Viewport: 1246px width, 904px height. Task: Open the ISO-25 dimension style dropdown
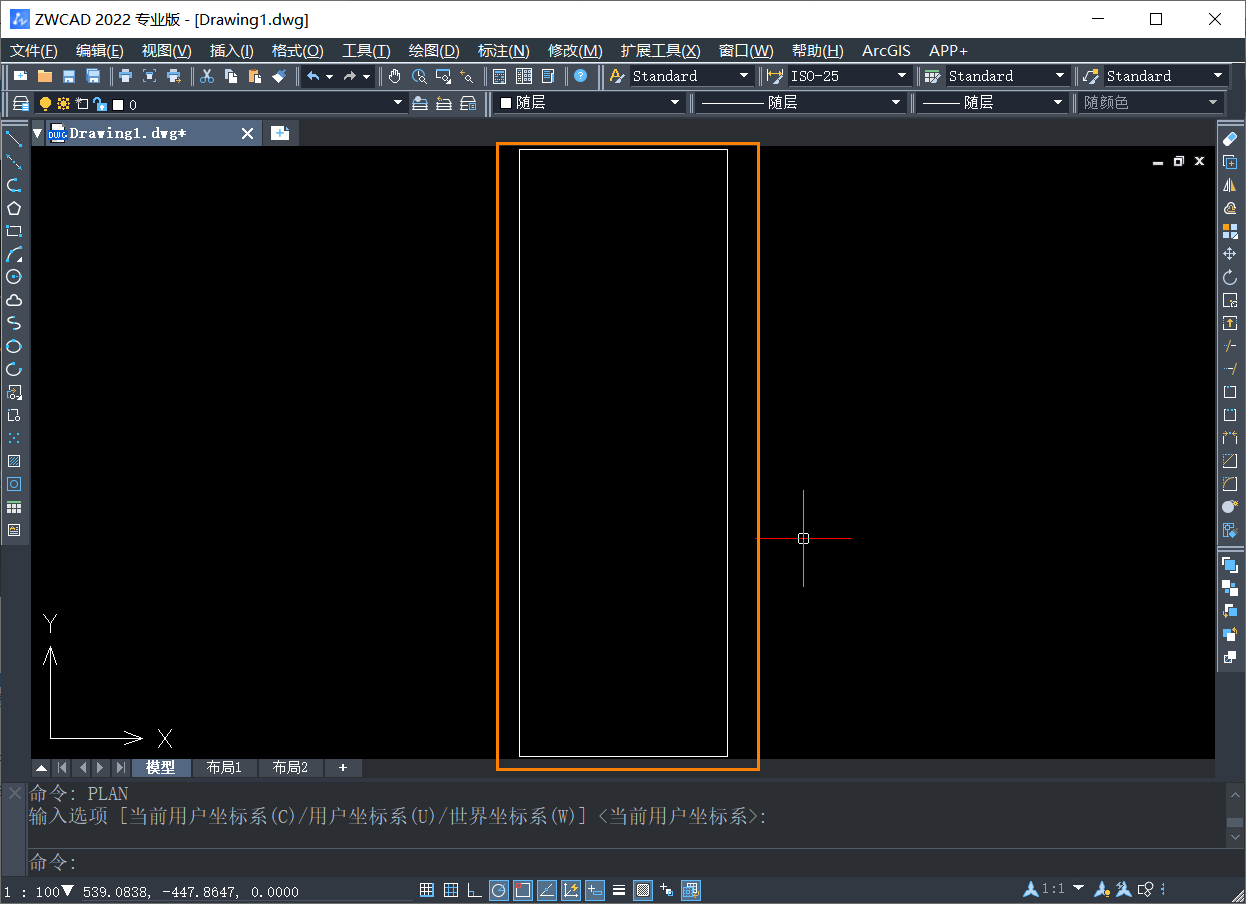pos(848,76)
